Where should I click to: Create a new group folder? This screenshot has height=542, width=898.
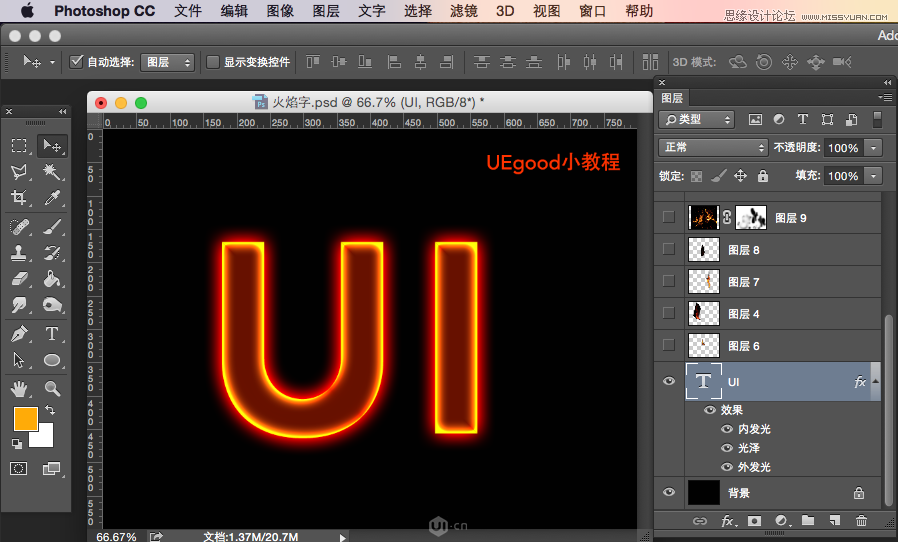pos(808,520)
